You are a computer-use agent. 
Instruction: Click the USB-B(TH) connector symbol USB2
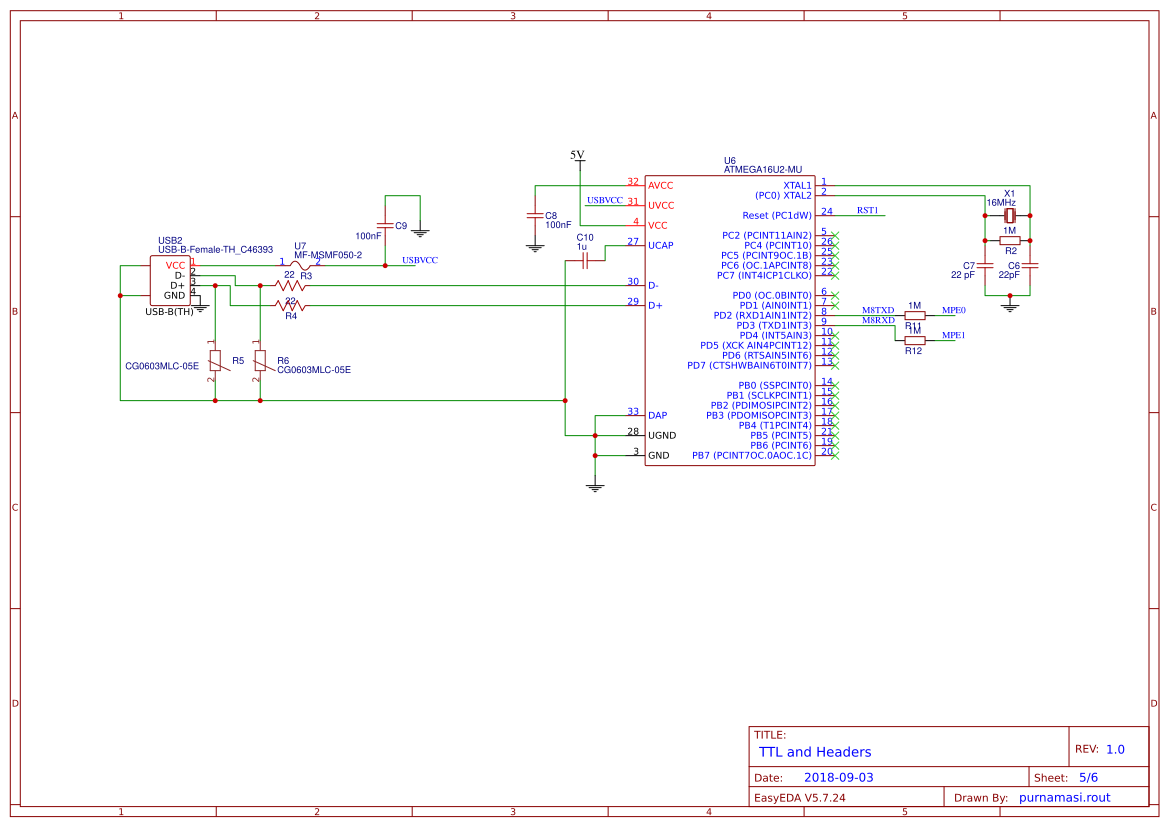(x=172, y=282)
